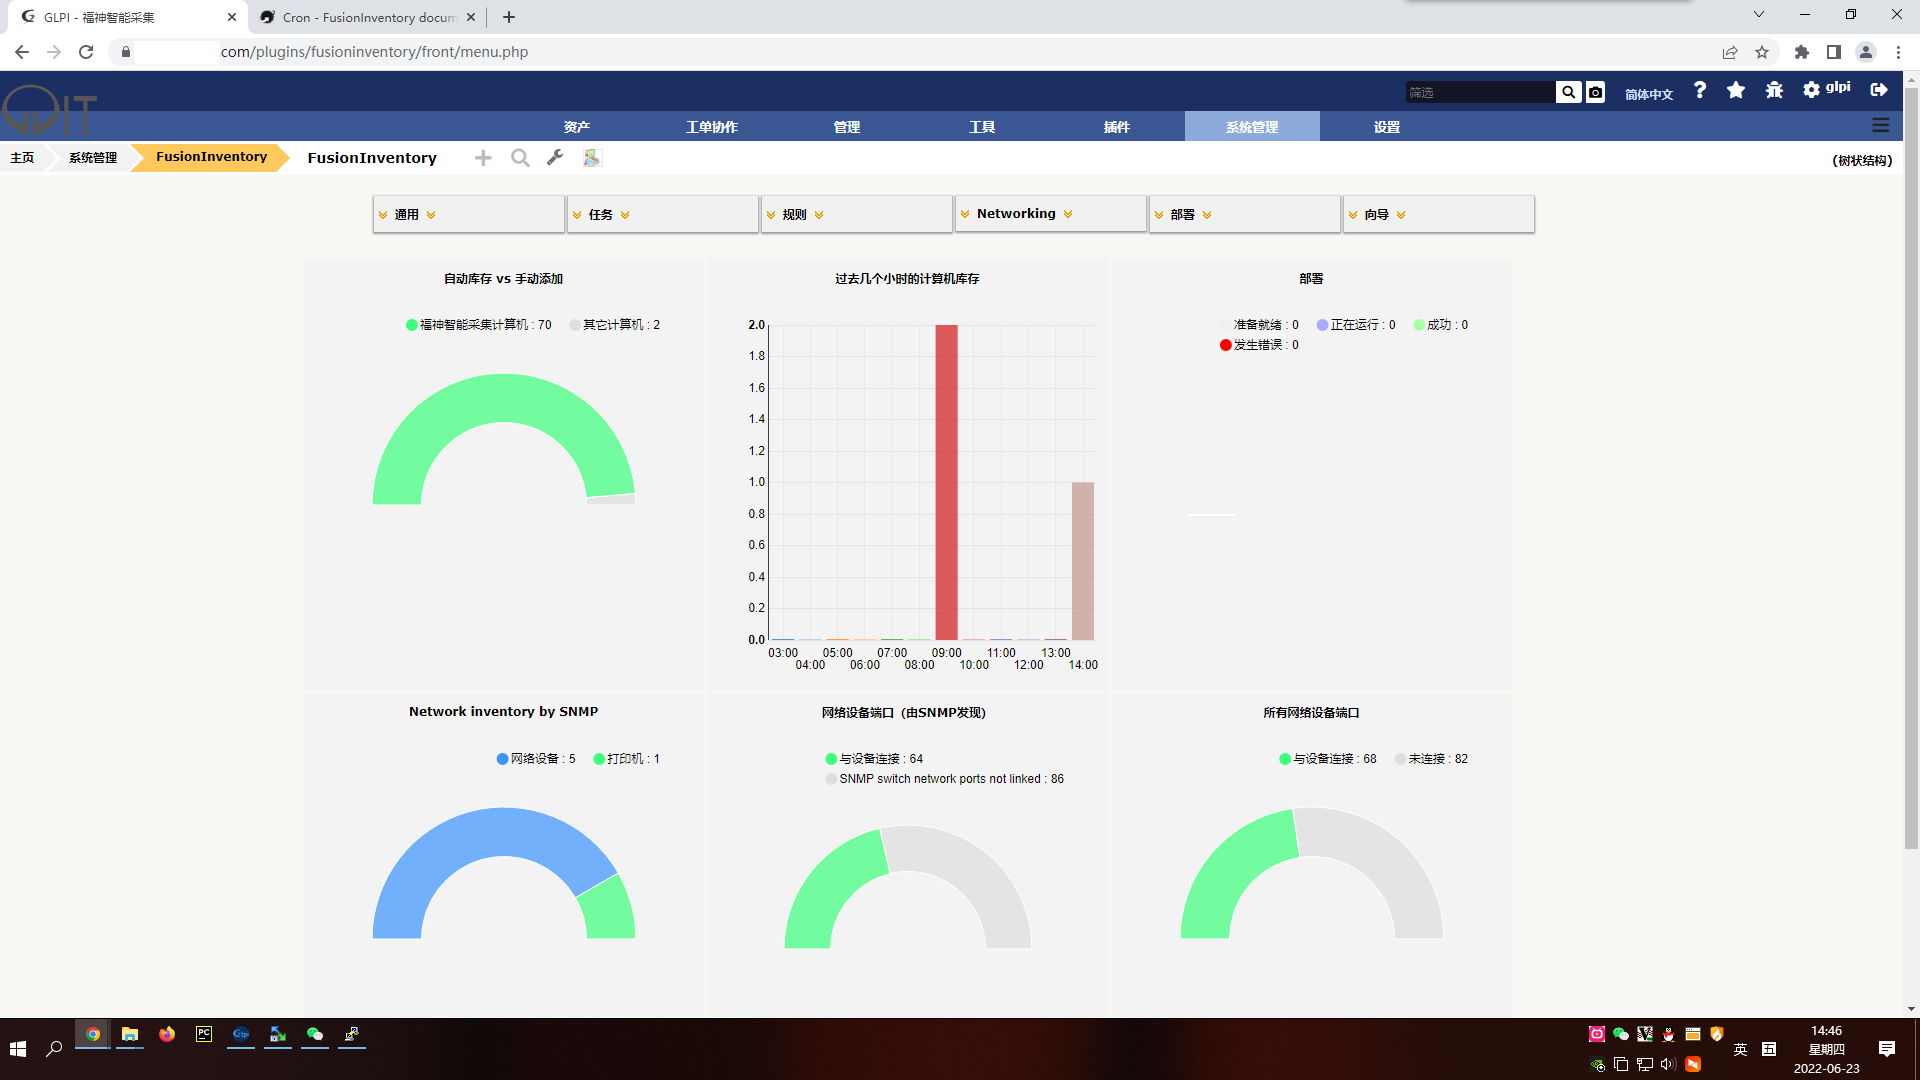
Task: Click the logout icon in header
Action: click(x=1879, y=90)
